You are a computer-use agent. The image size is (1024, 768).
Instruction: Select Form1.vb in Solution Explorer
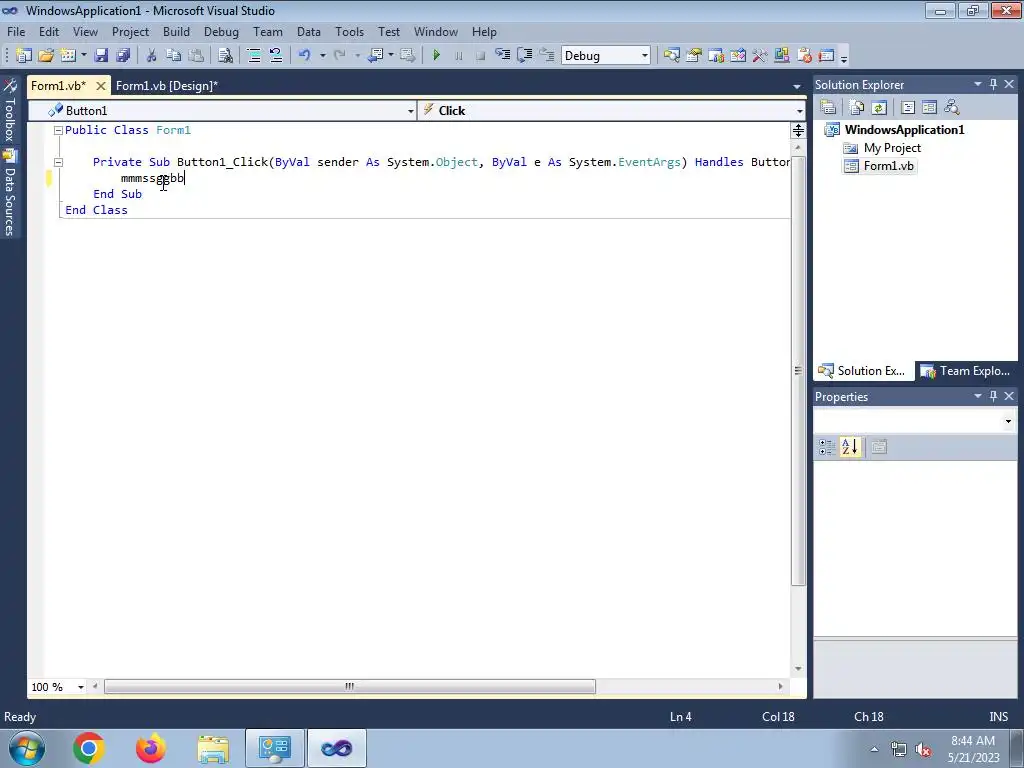[888, 166]
